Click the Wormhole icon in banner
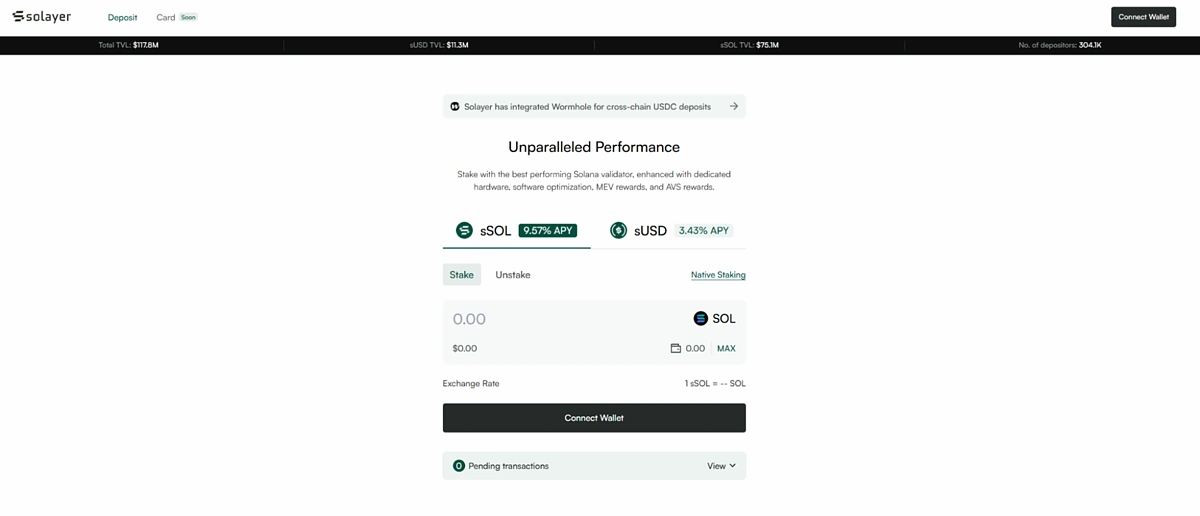Viewport: 1200px width, 516px height. 454,106
